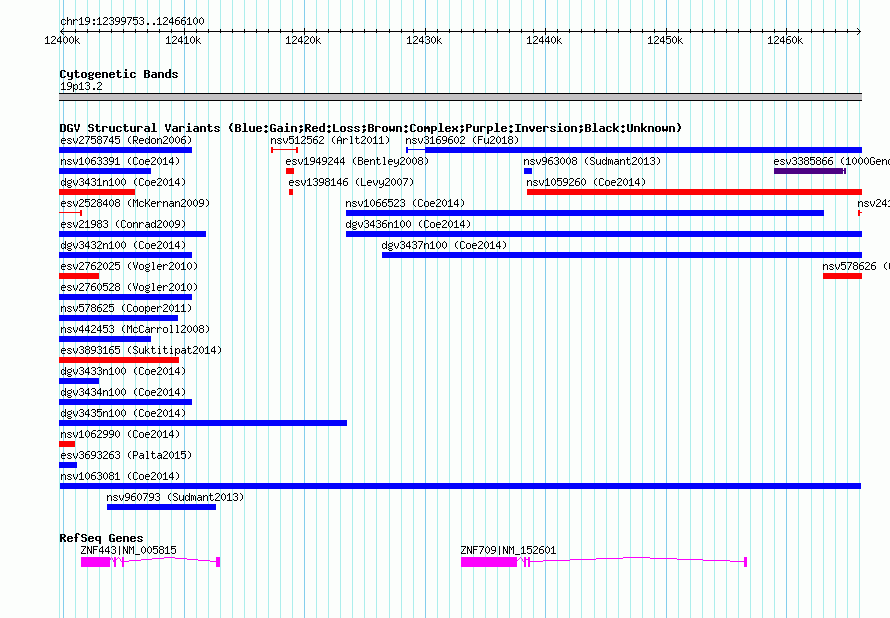890x618 pixels.
Task: Click the 12450k ruler position
Action: (x=665, y=40)
